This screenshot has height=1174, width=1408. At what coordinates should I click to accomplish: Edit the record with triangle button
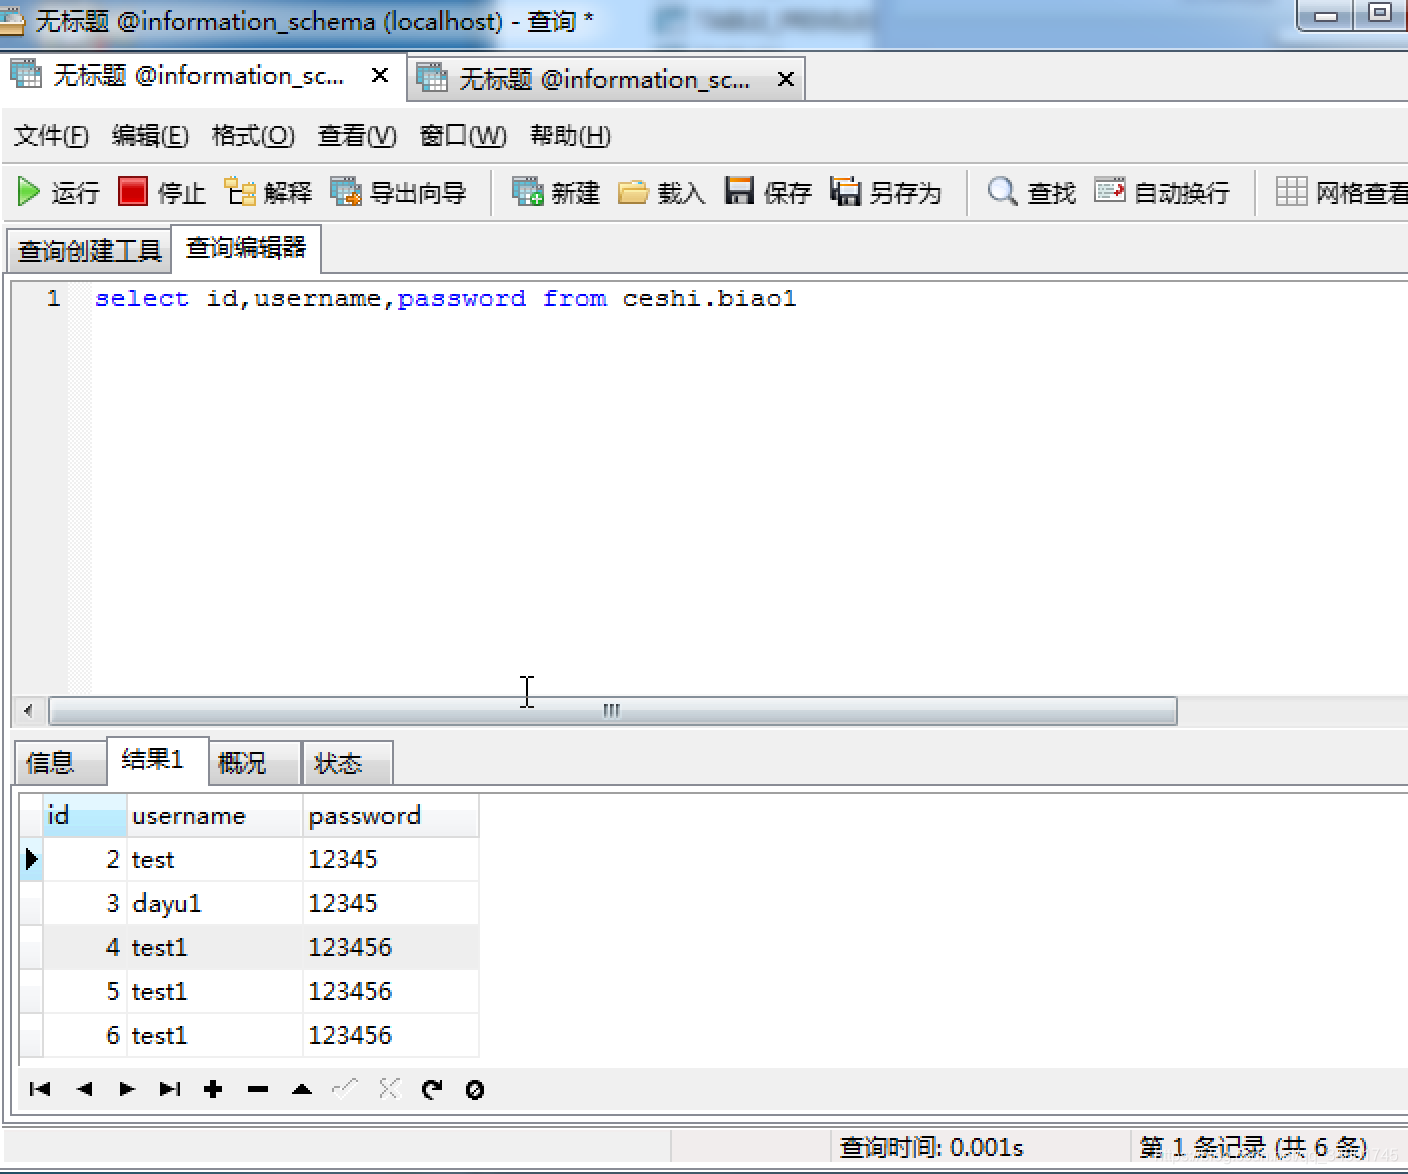click(x=302, y=1089)
